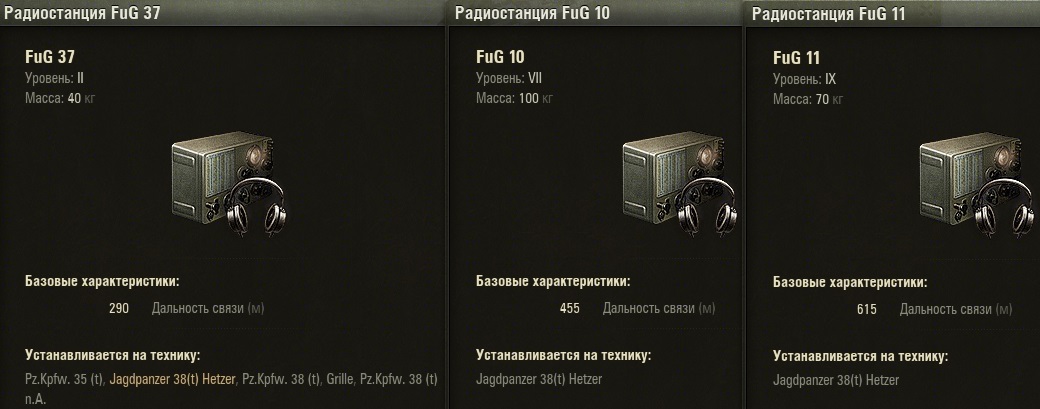
Task: Click the FuG 11 radio station image
Action: coord(978,183)
